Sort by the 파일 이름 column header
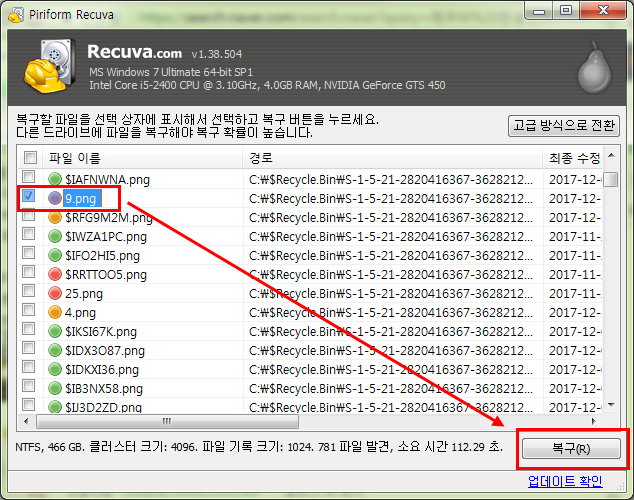Screen dimensions: 634x500 coord(142,158)
